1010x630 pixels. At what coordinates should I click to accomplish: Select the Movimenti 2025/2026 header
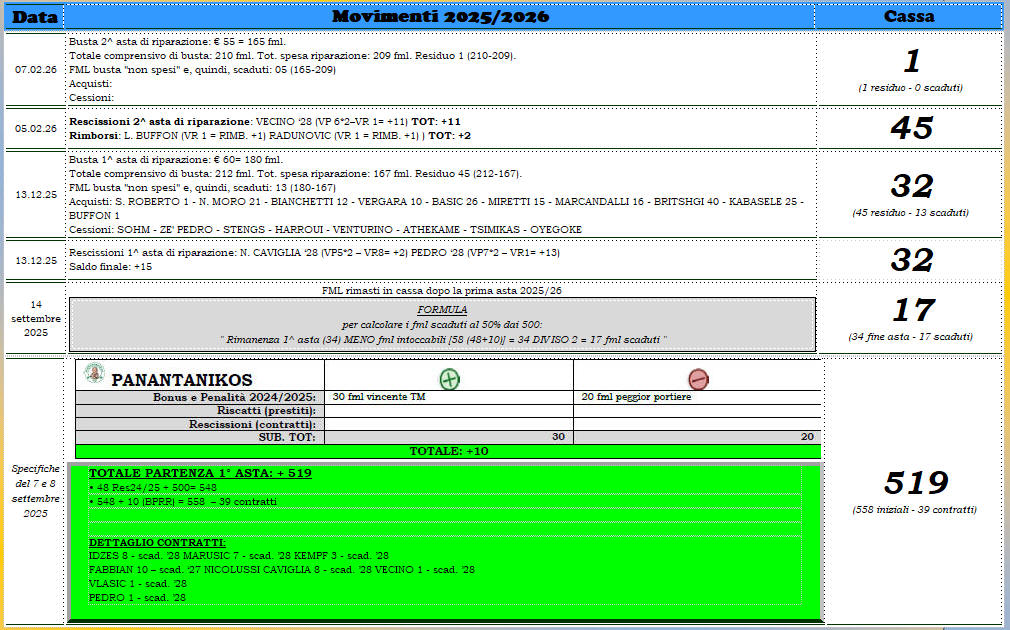click(440, 16)
